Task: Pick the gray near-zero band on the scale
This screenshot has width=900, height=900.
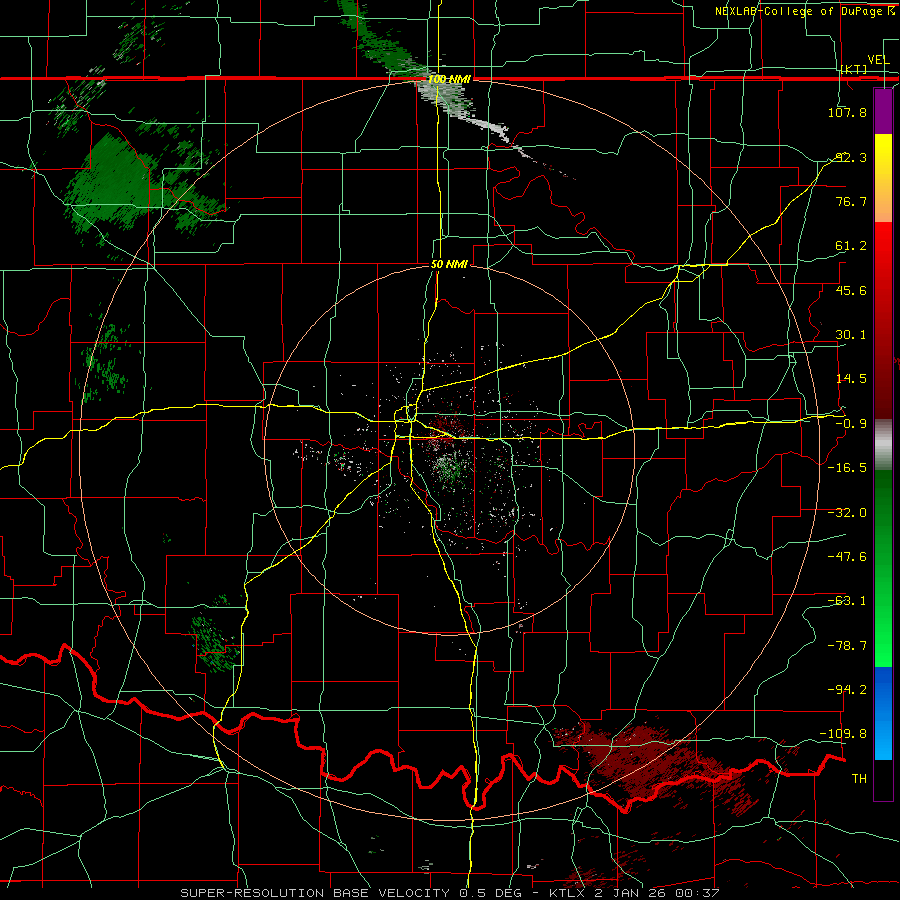Action: tap(883, 445)
